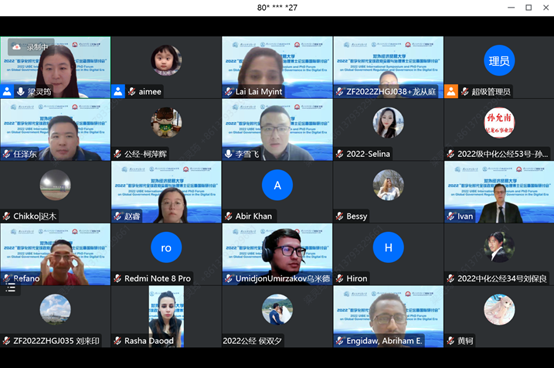Click the blue person badge beside aimee
The width and height of the screenshot is (554, 368).
tap(118, 91)
